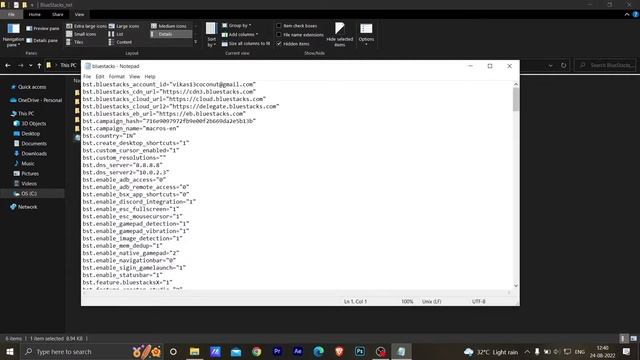Open Explorer help question mark icon
The width and height of the screenshot is (640, 360).
click(x=636, y=14)
